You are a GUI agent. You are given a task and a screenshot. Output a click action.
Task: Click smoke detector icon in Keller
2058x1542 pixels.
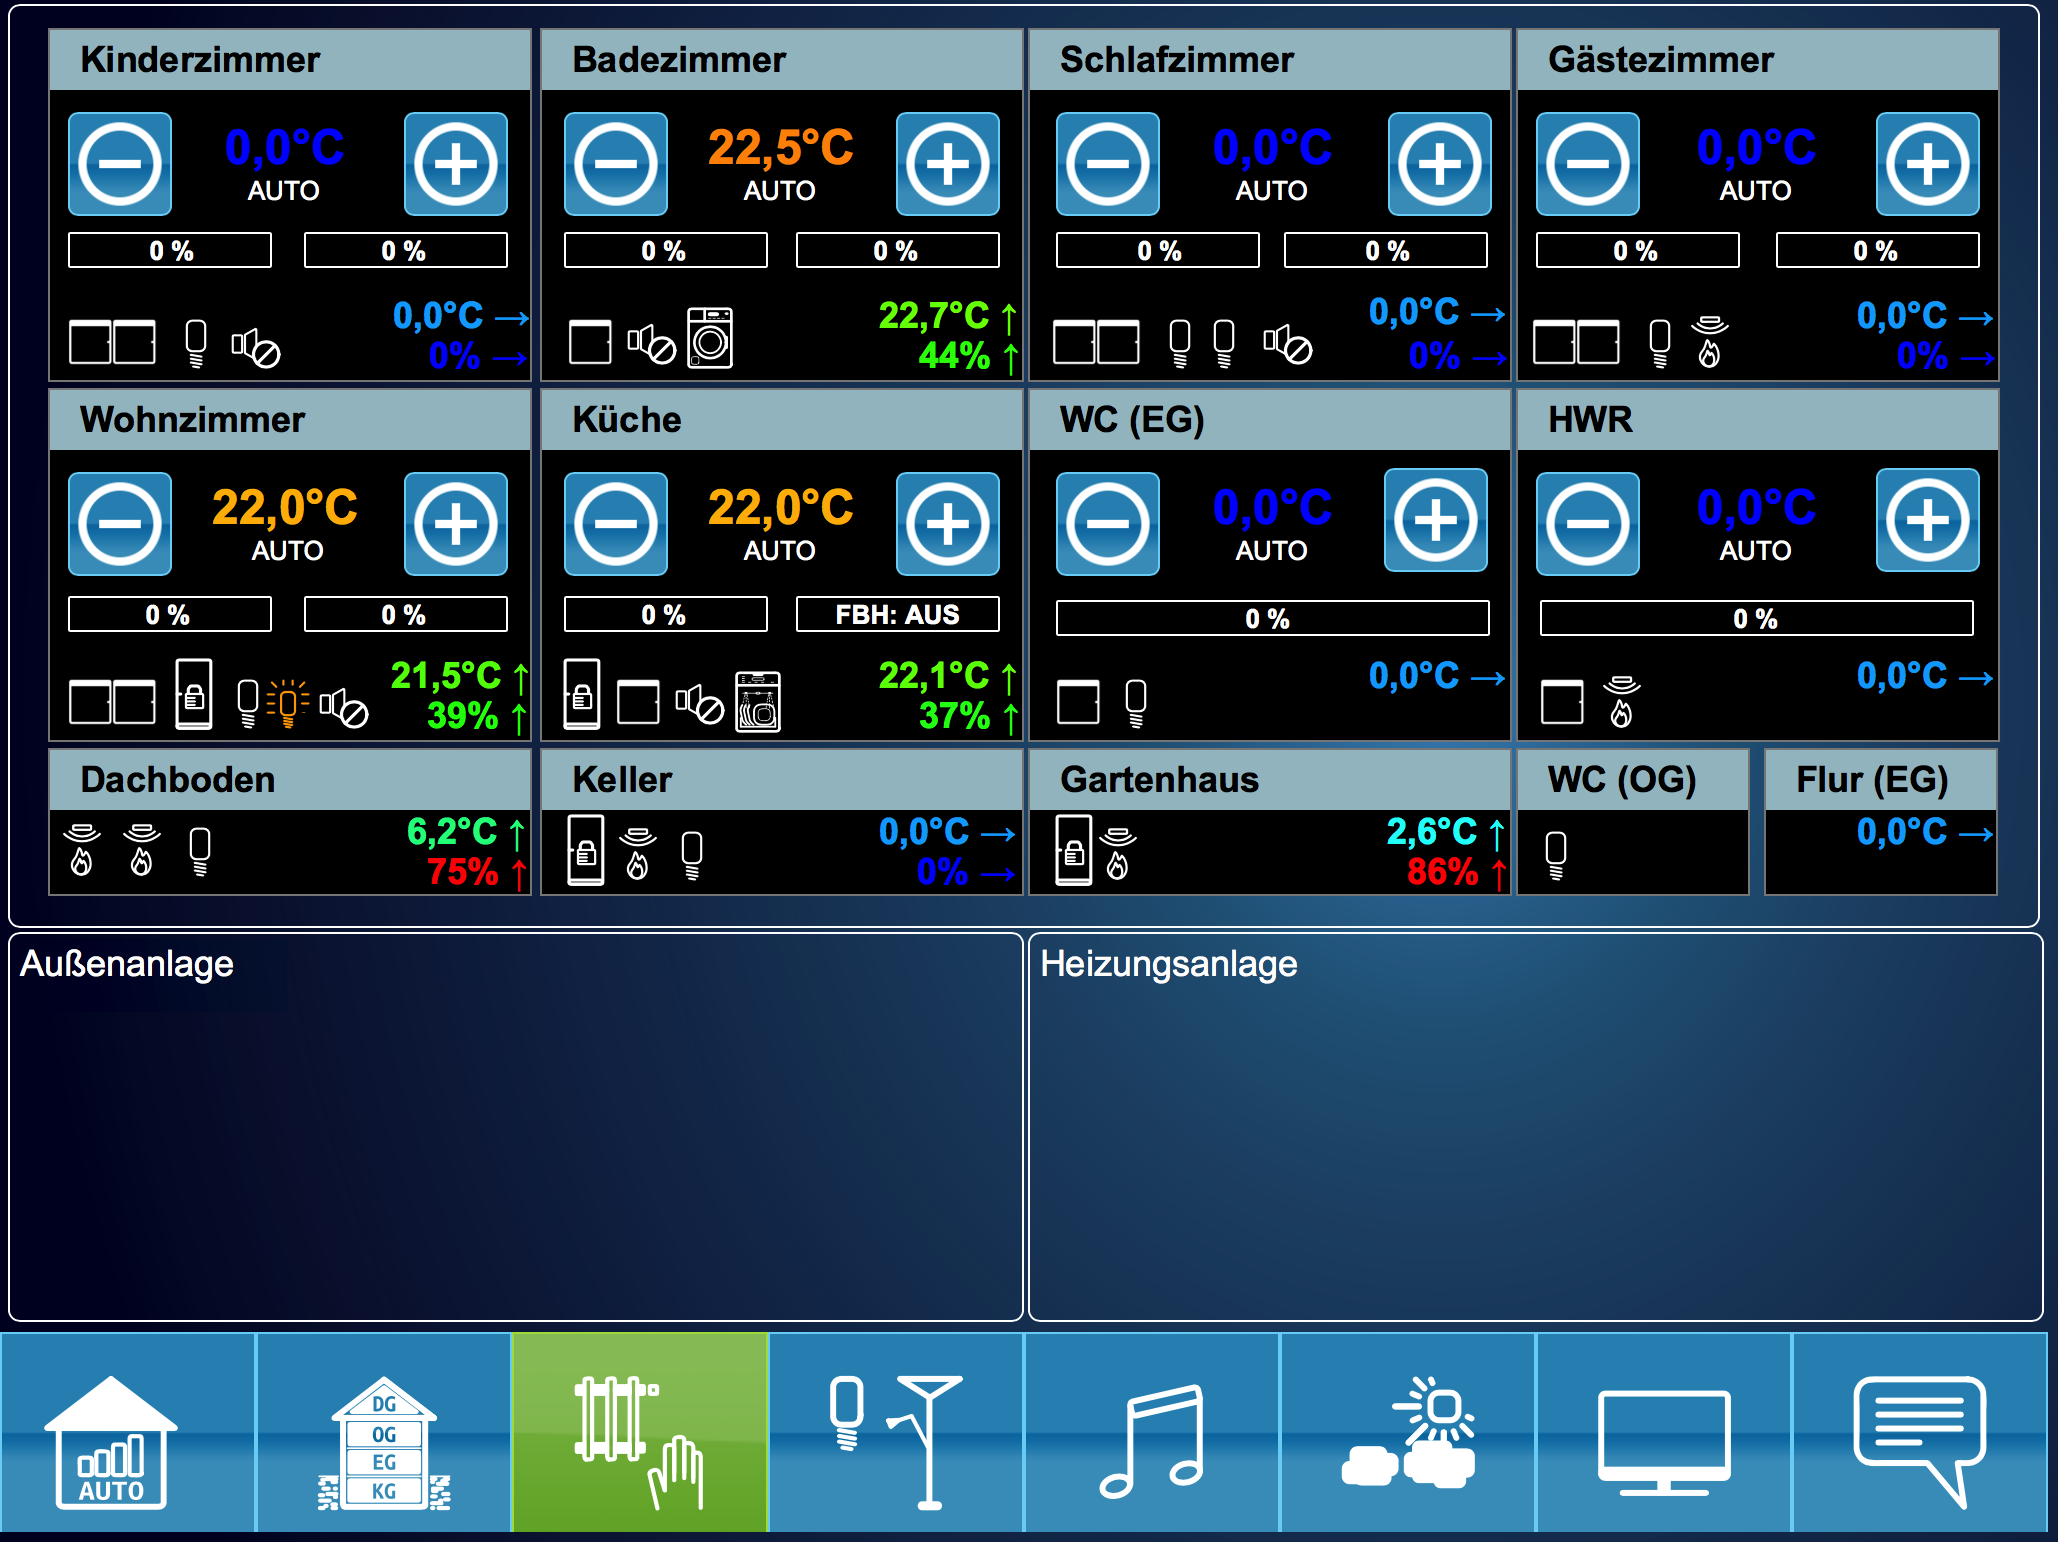638,854
